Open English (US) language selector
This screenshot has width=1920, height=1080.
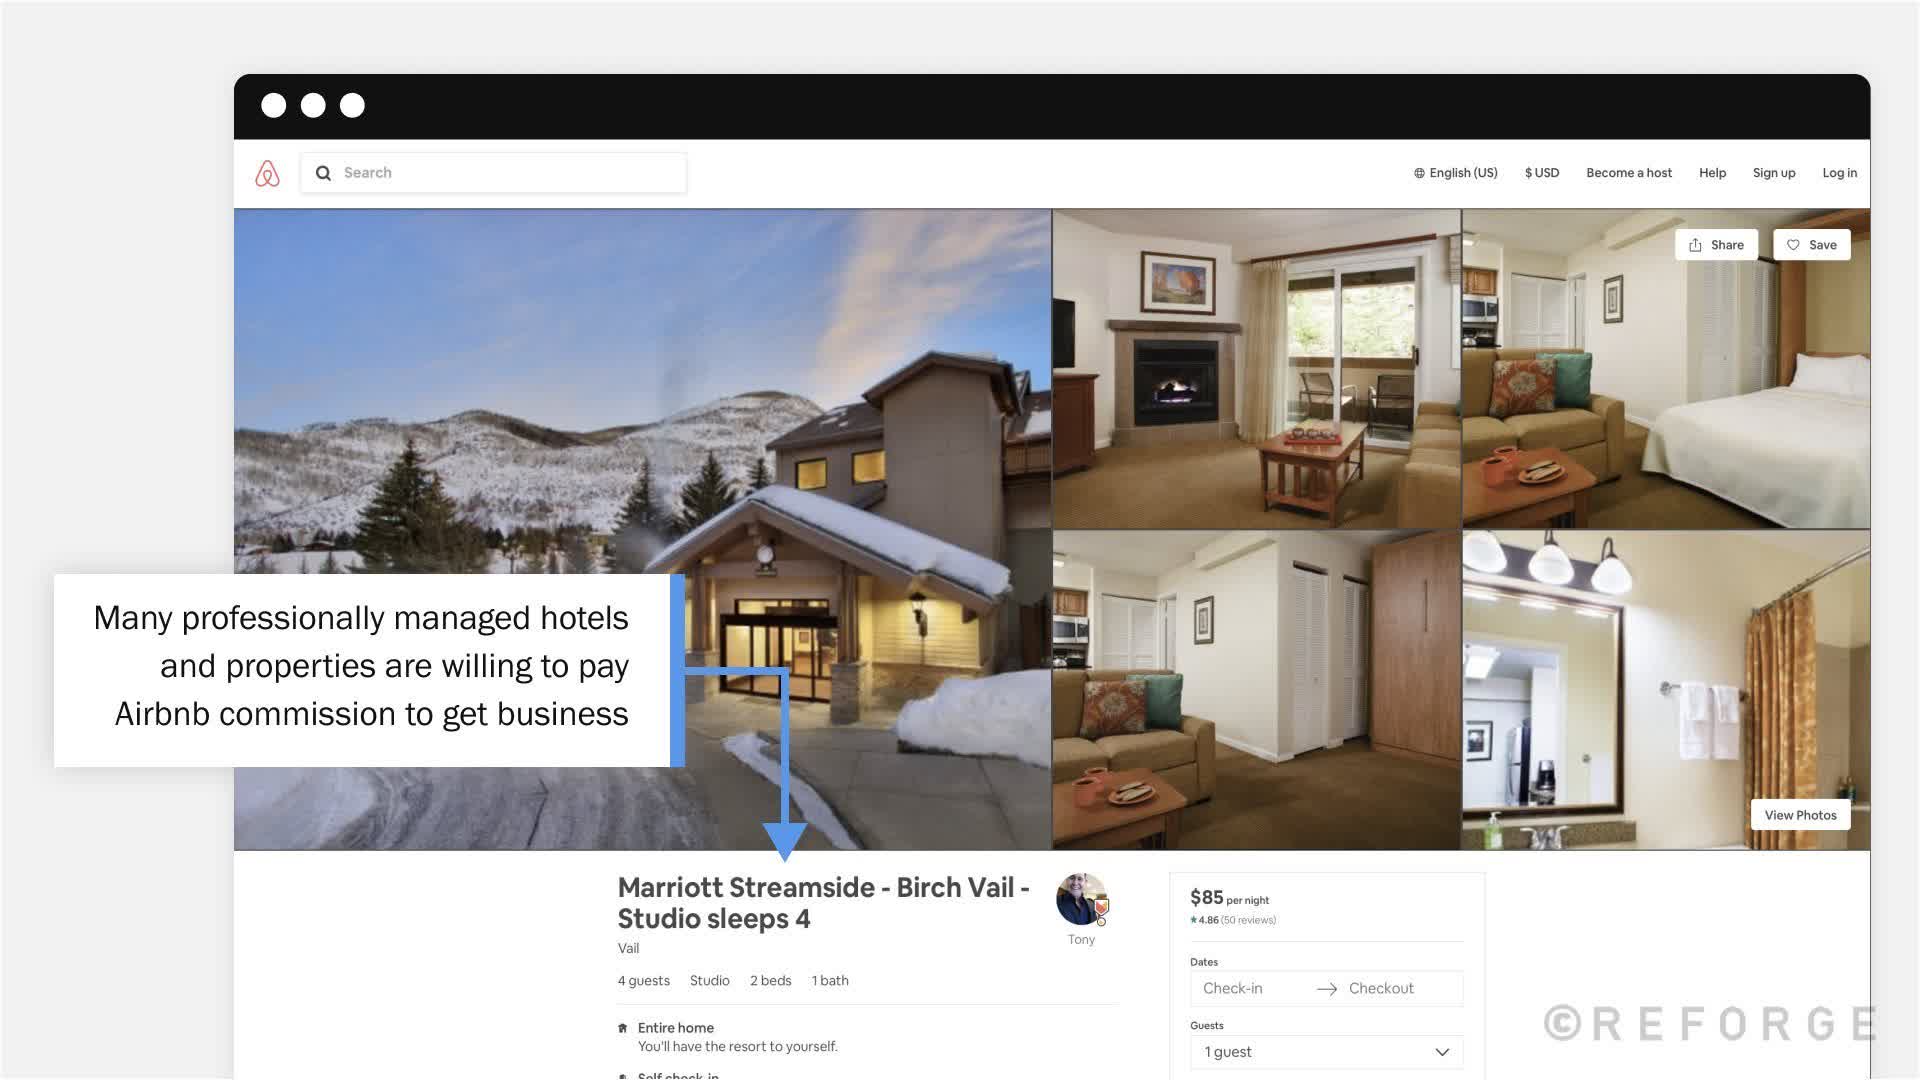(x=1463, y=173)
